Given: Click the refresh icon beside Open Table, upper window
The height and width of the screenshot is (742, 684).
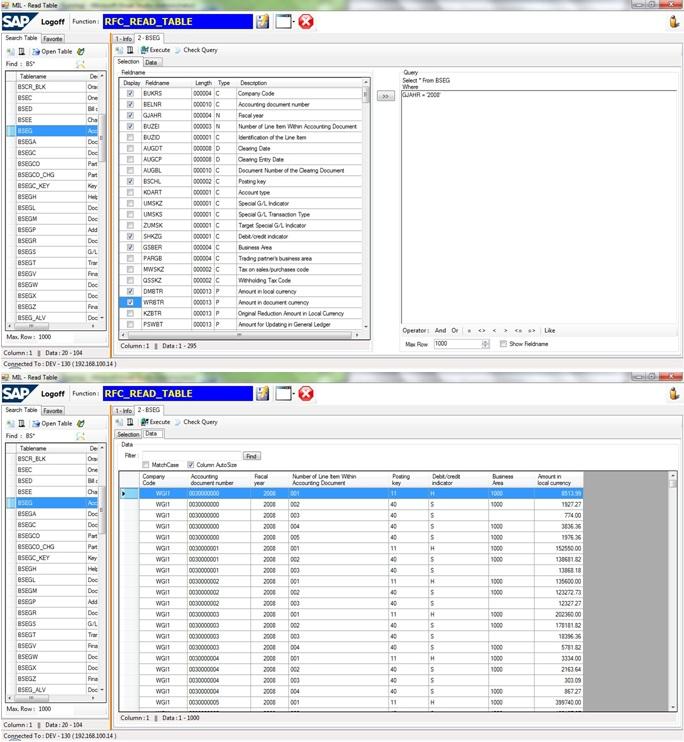Looking at the screenshot, I should click(x=80, y=52).
